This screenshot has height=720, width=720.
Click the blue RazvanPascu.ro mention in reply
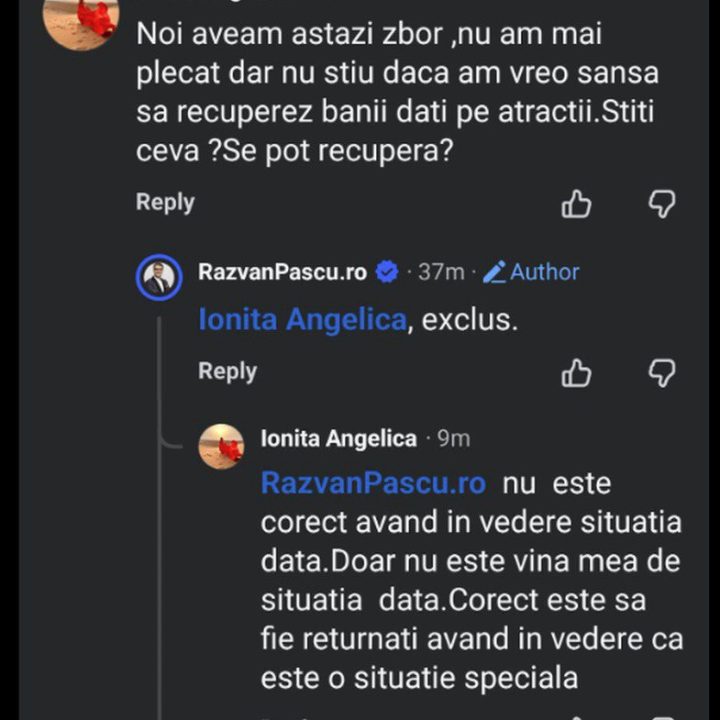pyautogui.click(x=373, y=484)
